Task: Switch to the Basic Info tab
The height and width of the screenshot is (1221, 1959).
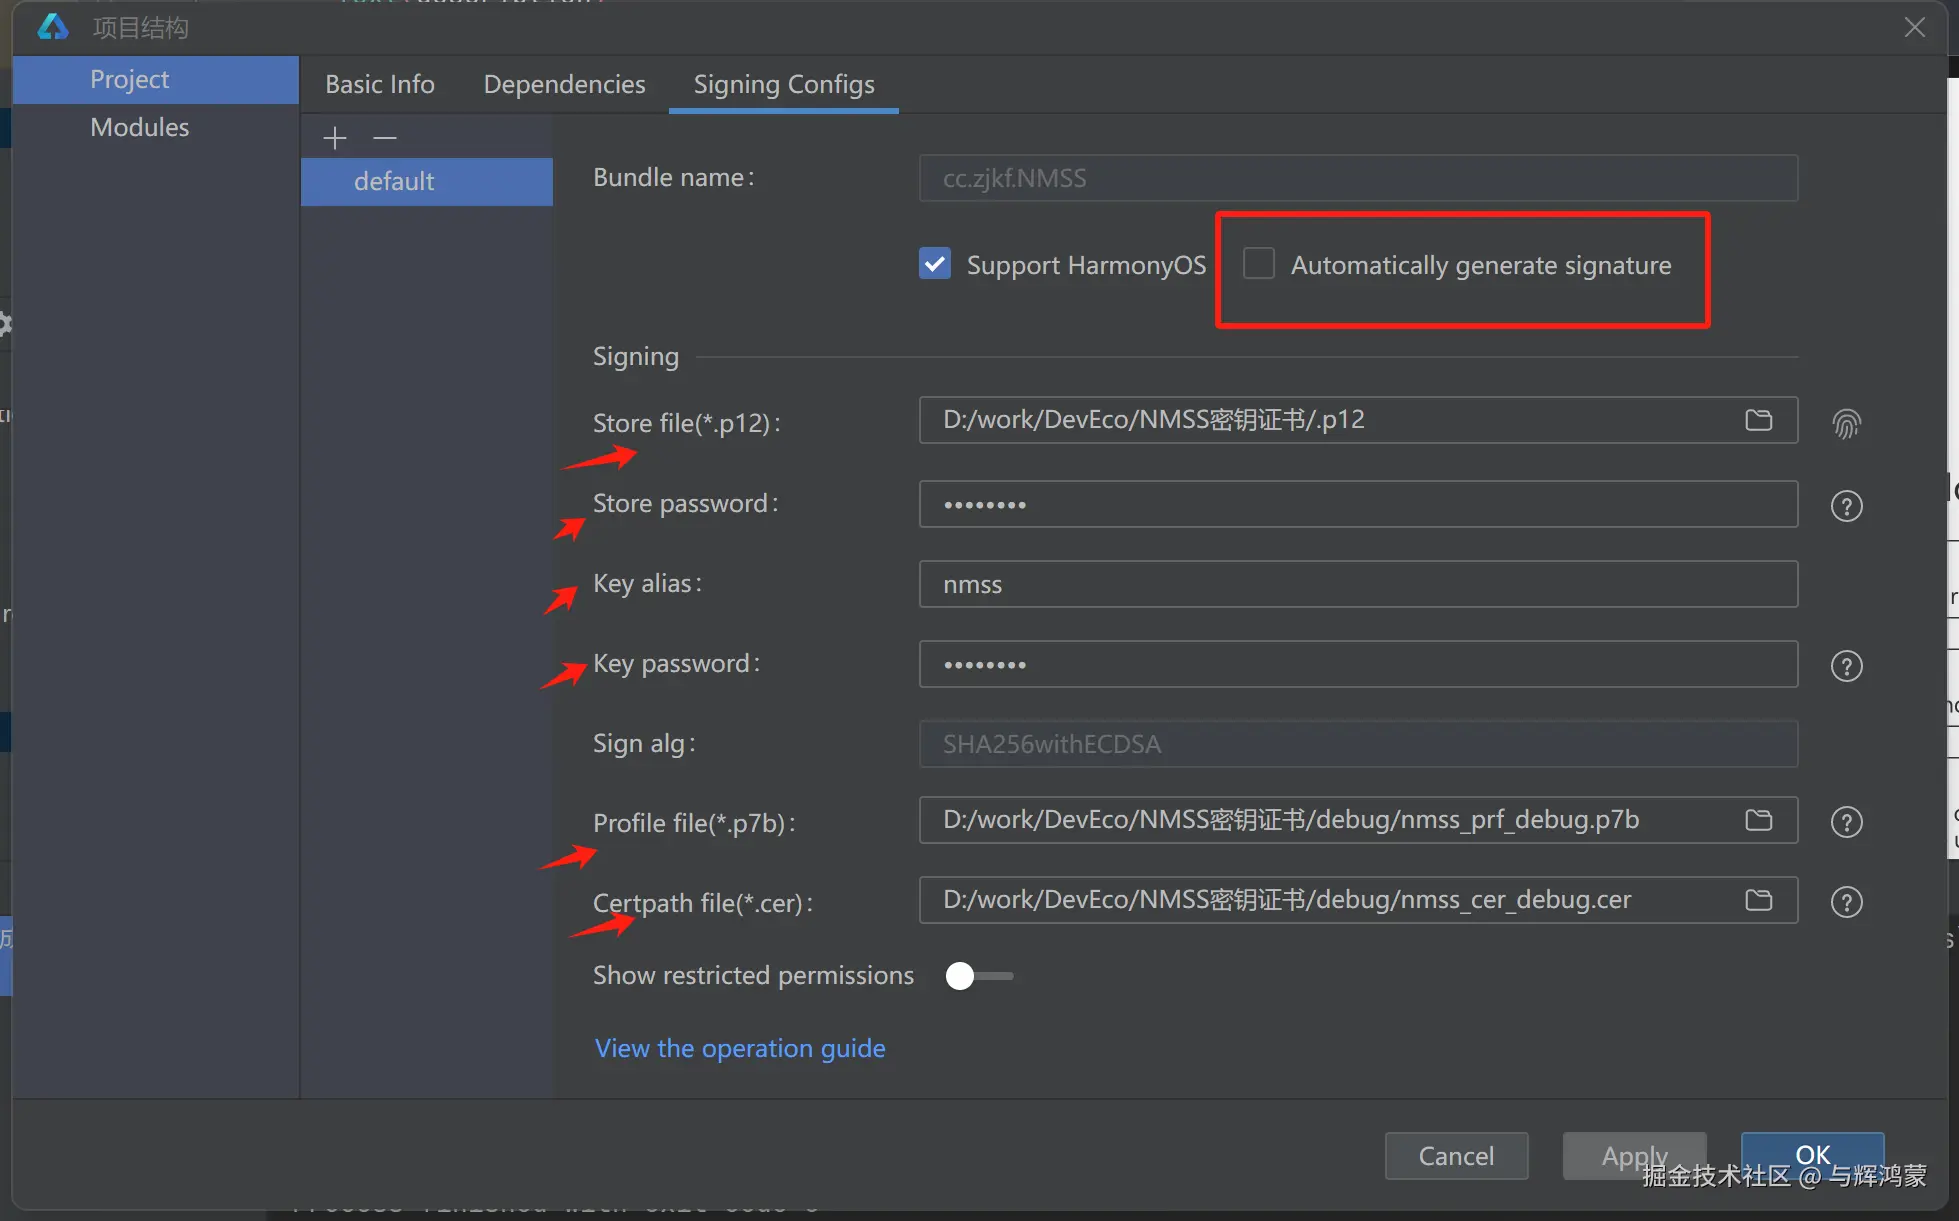Action: click(x=380, y=84)
